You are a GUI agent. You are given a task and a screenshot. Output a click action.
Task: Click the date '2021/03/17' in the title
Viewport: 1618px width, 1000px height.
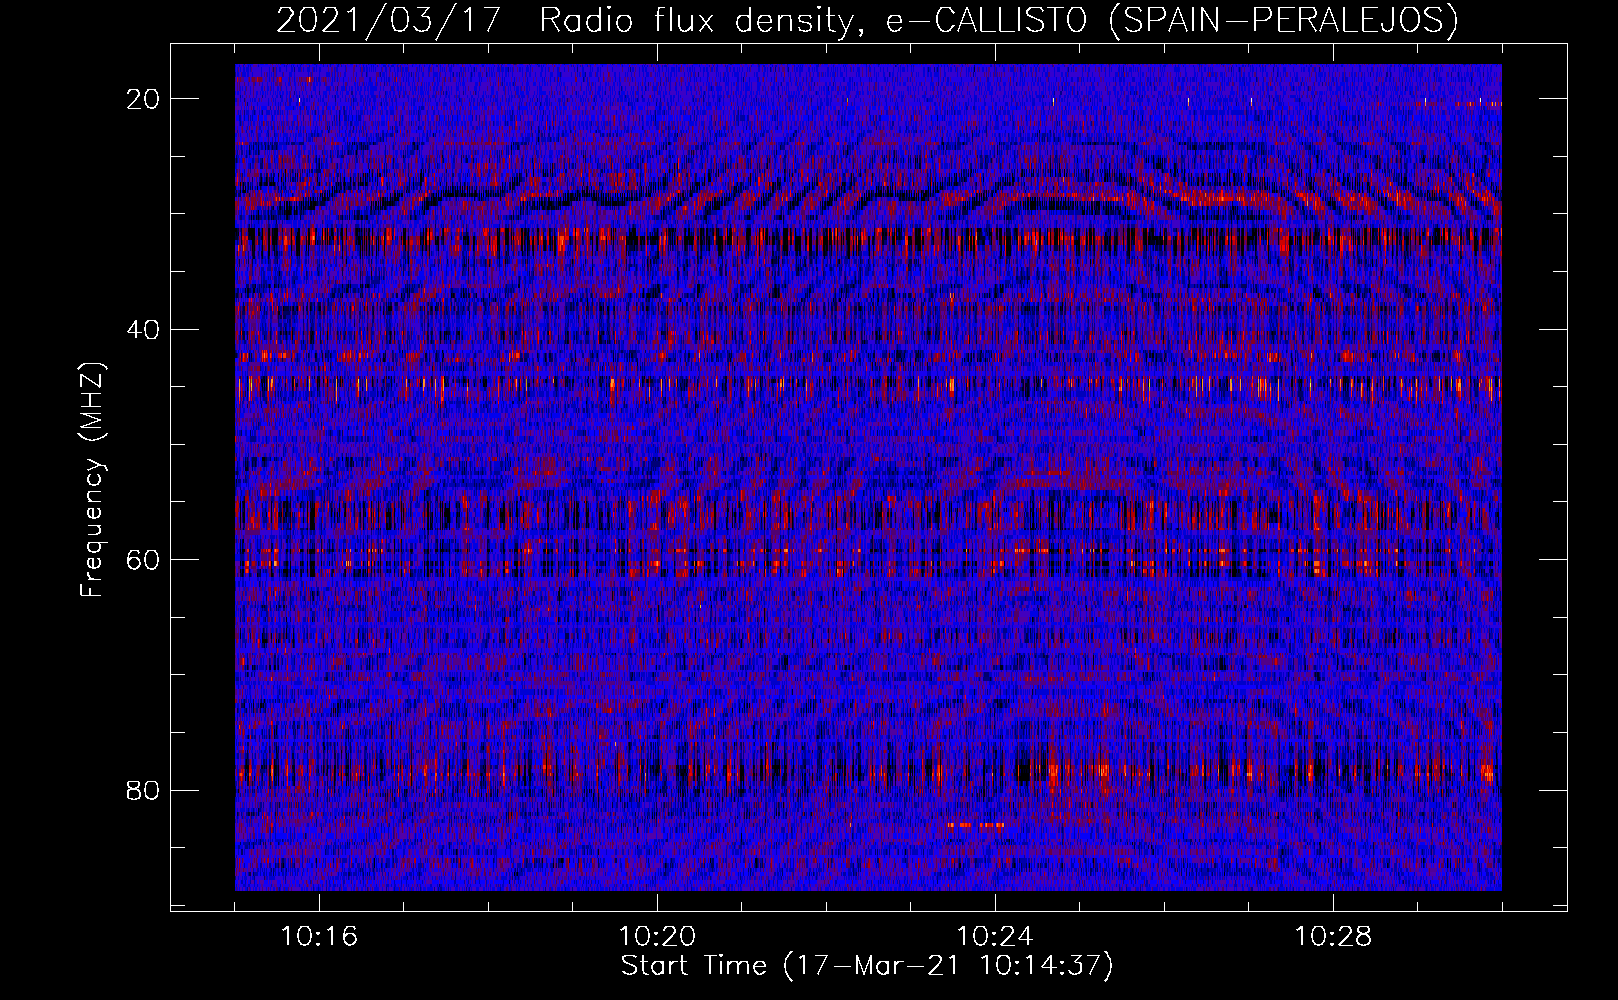tap(388, 20)
